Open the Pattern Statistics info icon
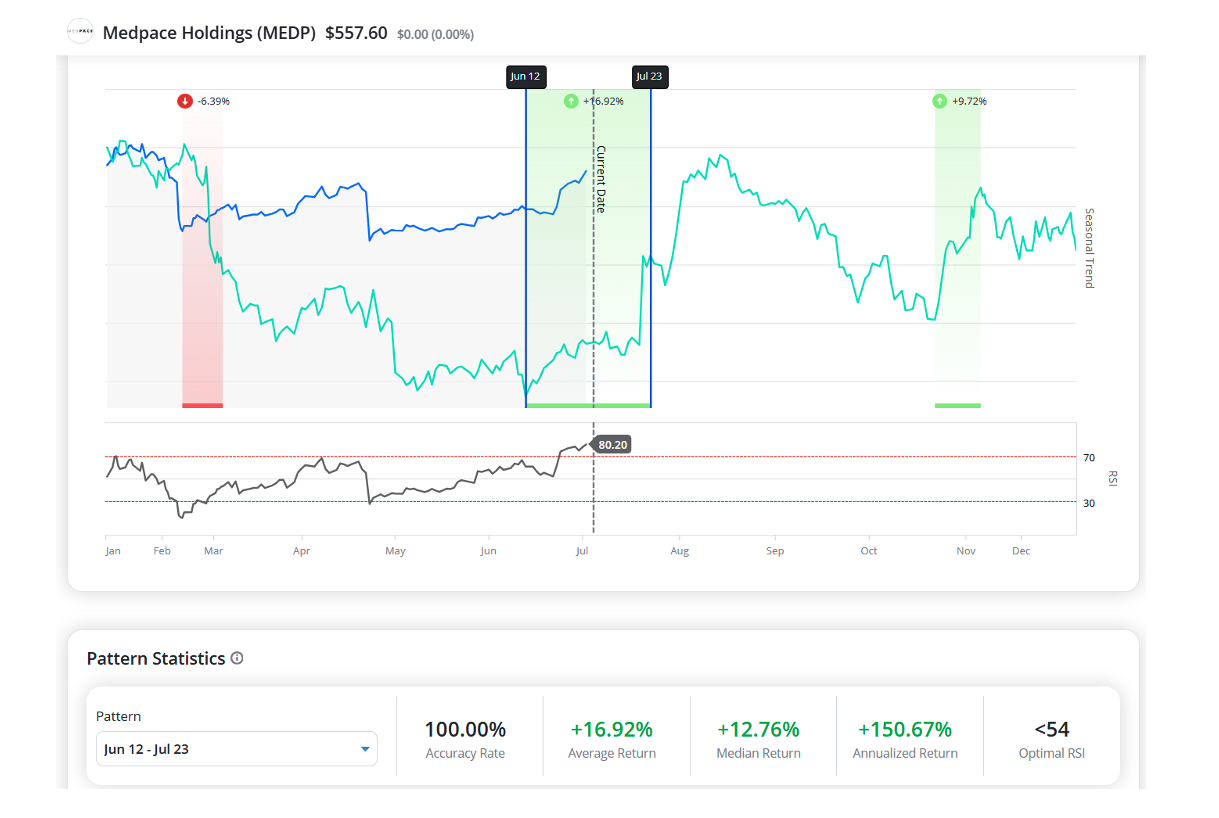Image resolution: width=1219 pixels, height=818 pixels. 237,658
